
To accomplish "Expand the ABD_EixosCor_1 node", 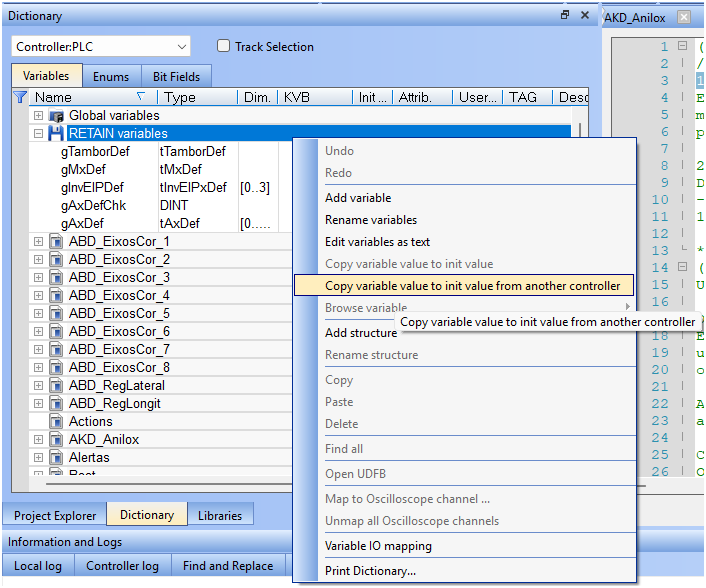I will pos(38,242).
